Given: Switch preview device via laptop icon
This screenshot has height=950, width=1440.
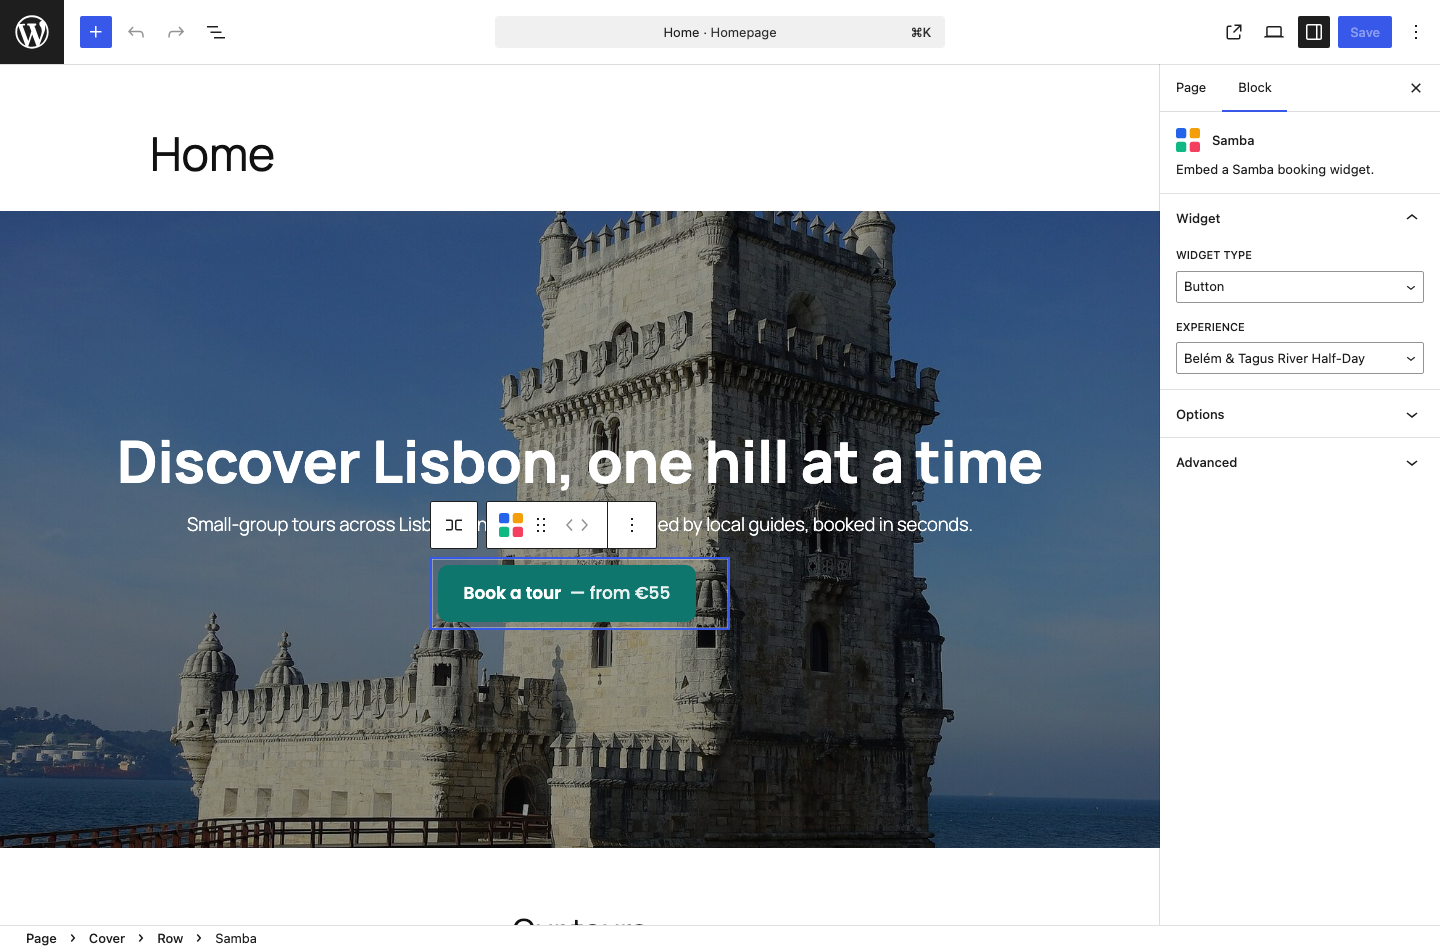Looking at the screenshot, I should (x=1274, y=32).
